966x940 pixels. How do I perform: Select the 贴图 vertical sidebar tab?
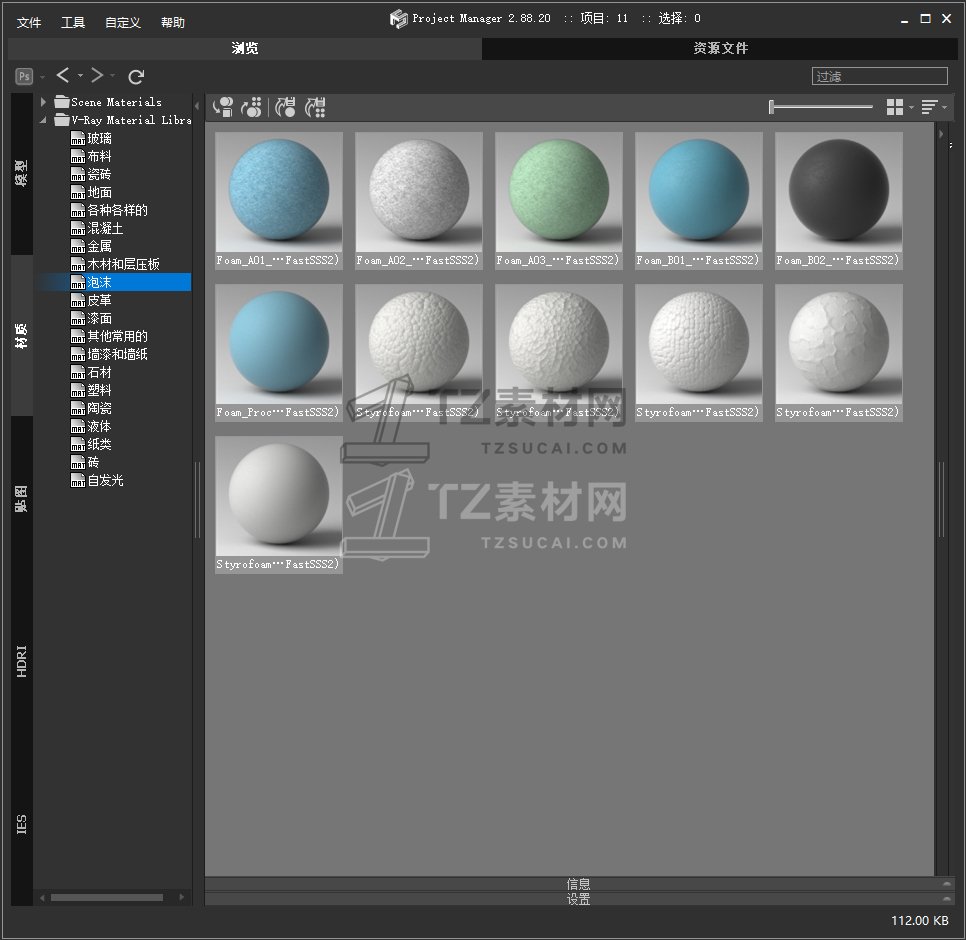click(x=22, y=499)
